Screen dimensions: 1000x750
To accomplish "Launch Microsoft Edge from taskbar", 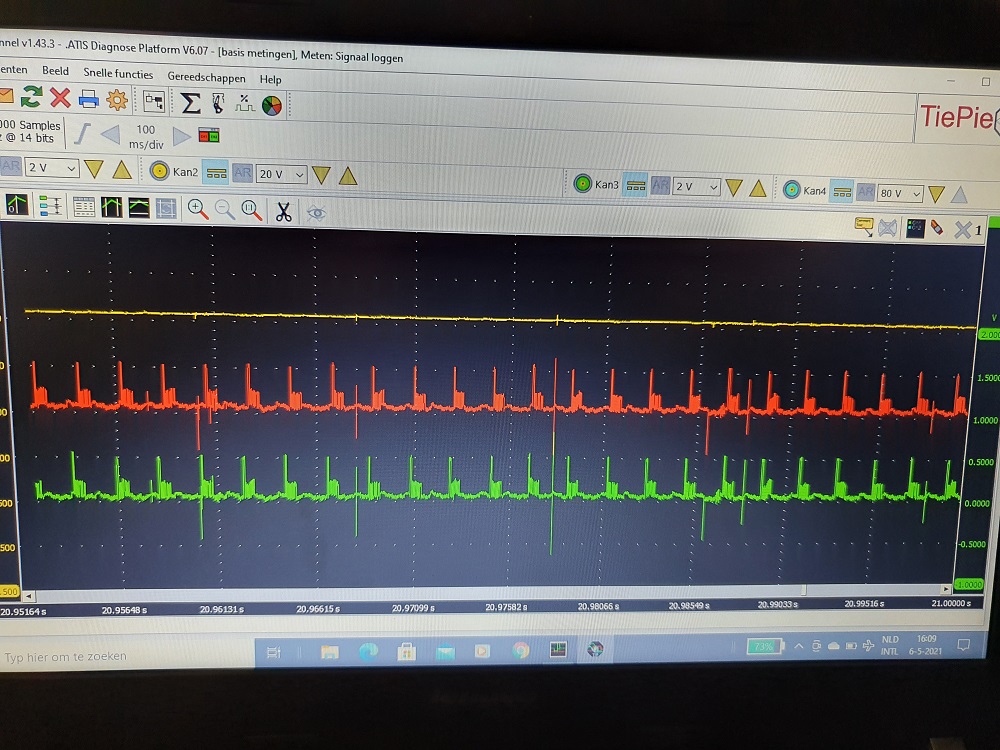I will pos(368,651).
